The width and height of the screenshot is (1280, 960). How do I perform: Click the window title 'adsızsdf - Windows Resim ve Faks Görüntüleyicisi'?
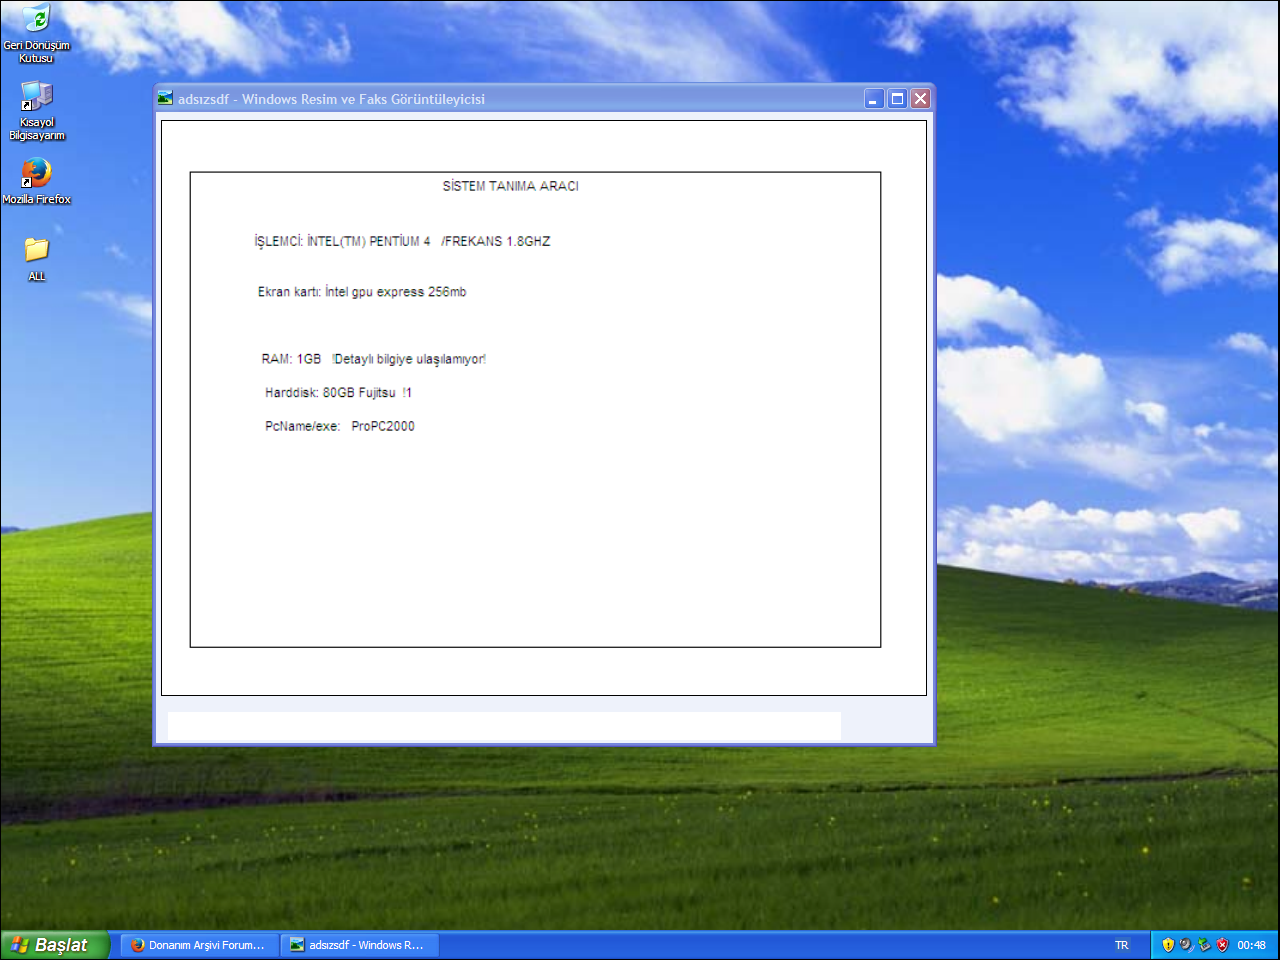pos(331,99)
